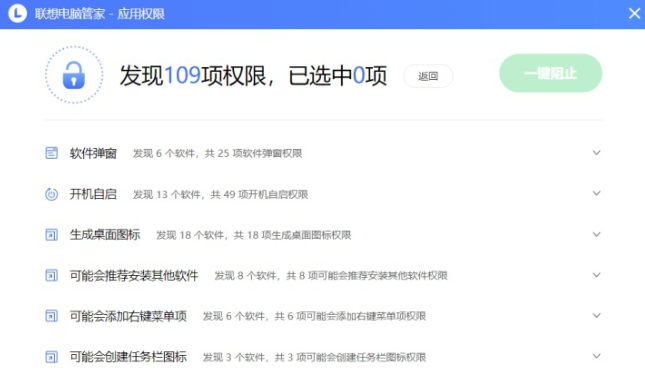This screenshot has width=645, height=390.
Task: Expand the 可能会创建任务栏图标 chevron
Action: (x=596, y=356)
